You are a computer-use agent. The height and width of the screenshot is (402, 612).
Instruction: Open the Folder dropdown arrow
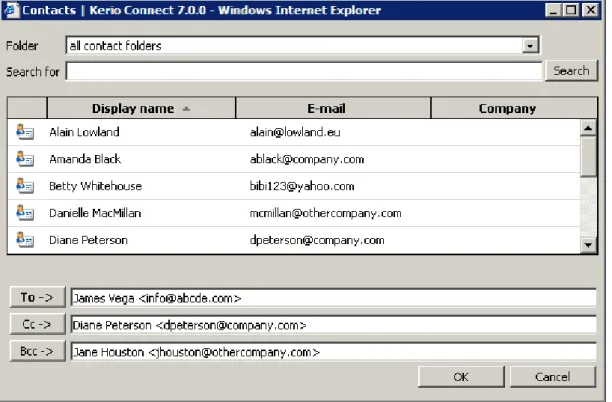530,46
